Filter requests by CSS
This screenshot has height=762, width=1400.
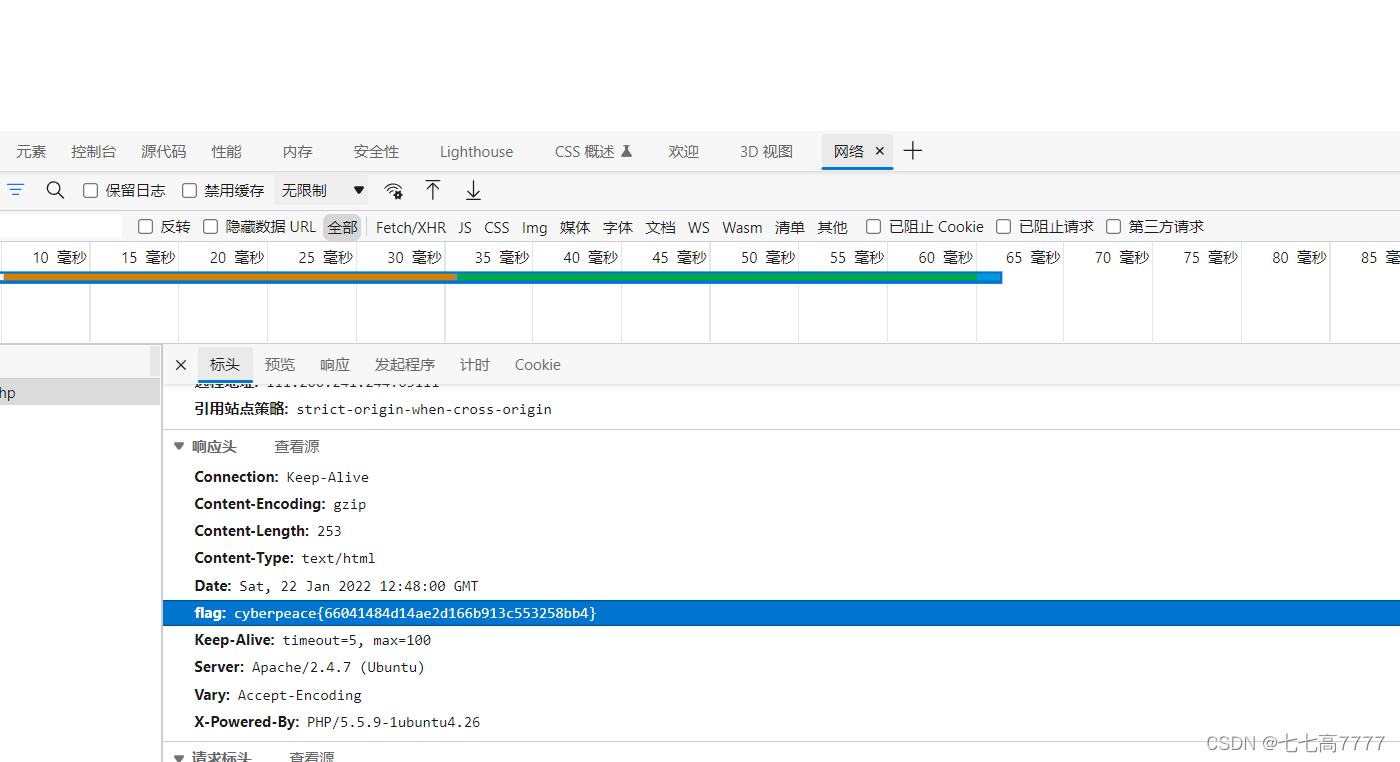point(497,228)
